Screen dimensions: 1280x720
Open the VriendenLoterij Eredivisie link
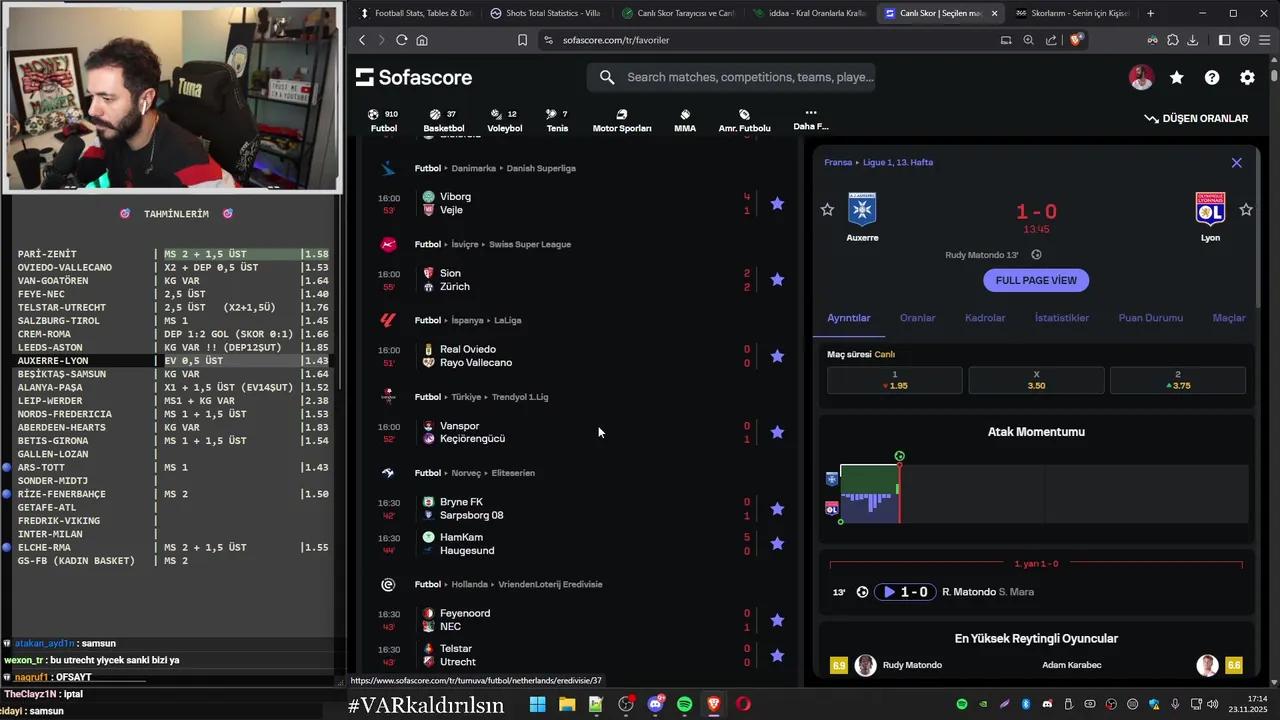point(550,584)
